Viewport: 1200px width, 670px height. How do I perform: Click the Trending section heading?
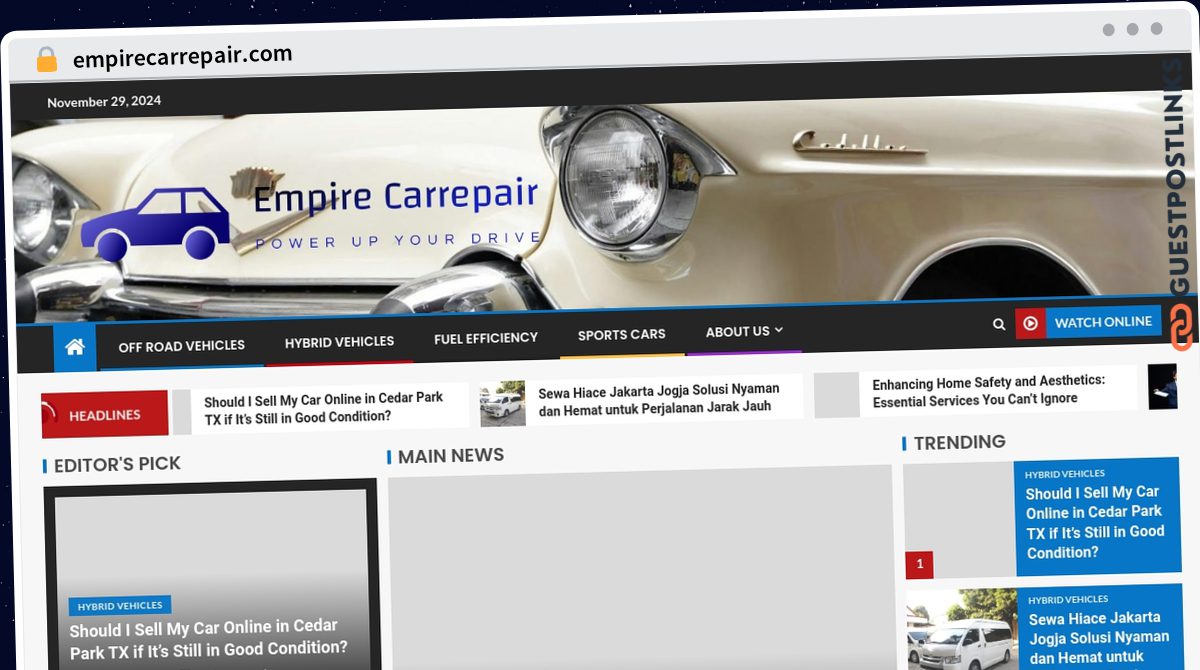click(x=960, y=442)
